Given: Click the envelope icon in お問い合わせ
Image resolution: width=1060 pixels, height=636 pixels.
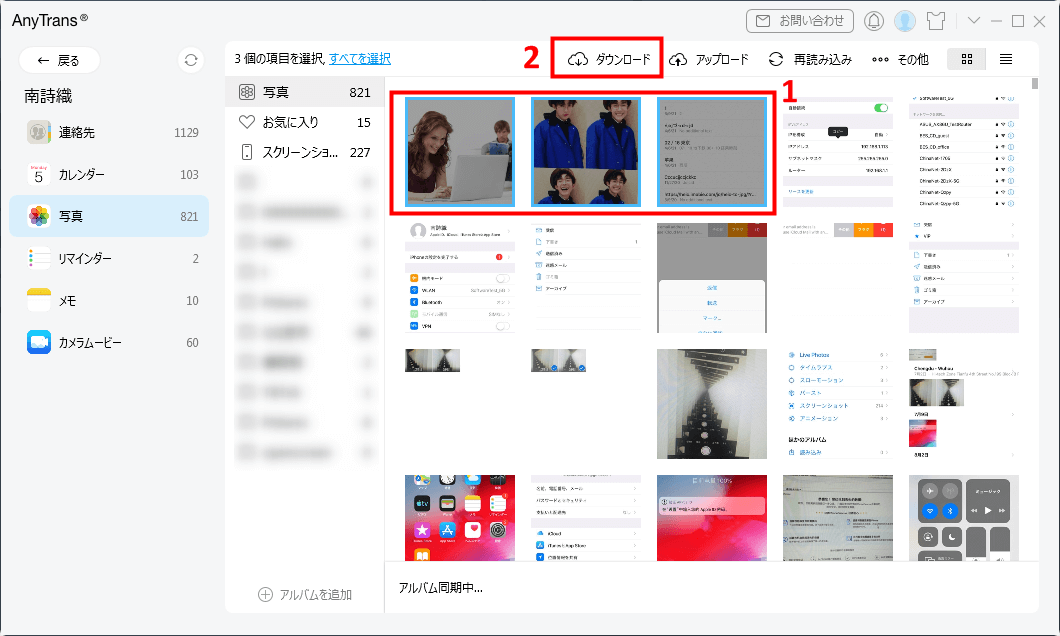Looking at the screenshot, I should [x=763, y=21].
